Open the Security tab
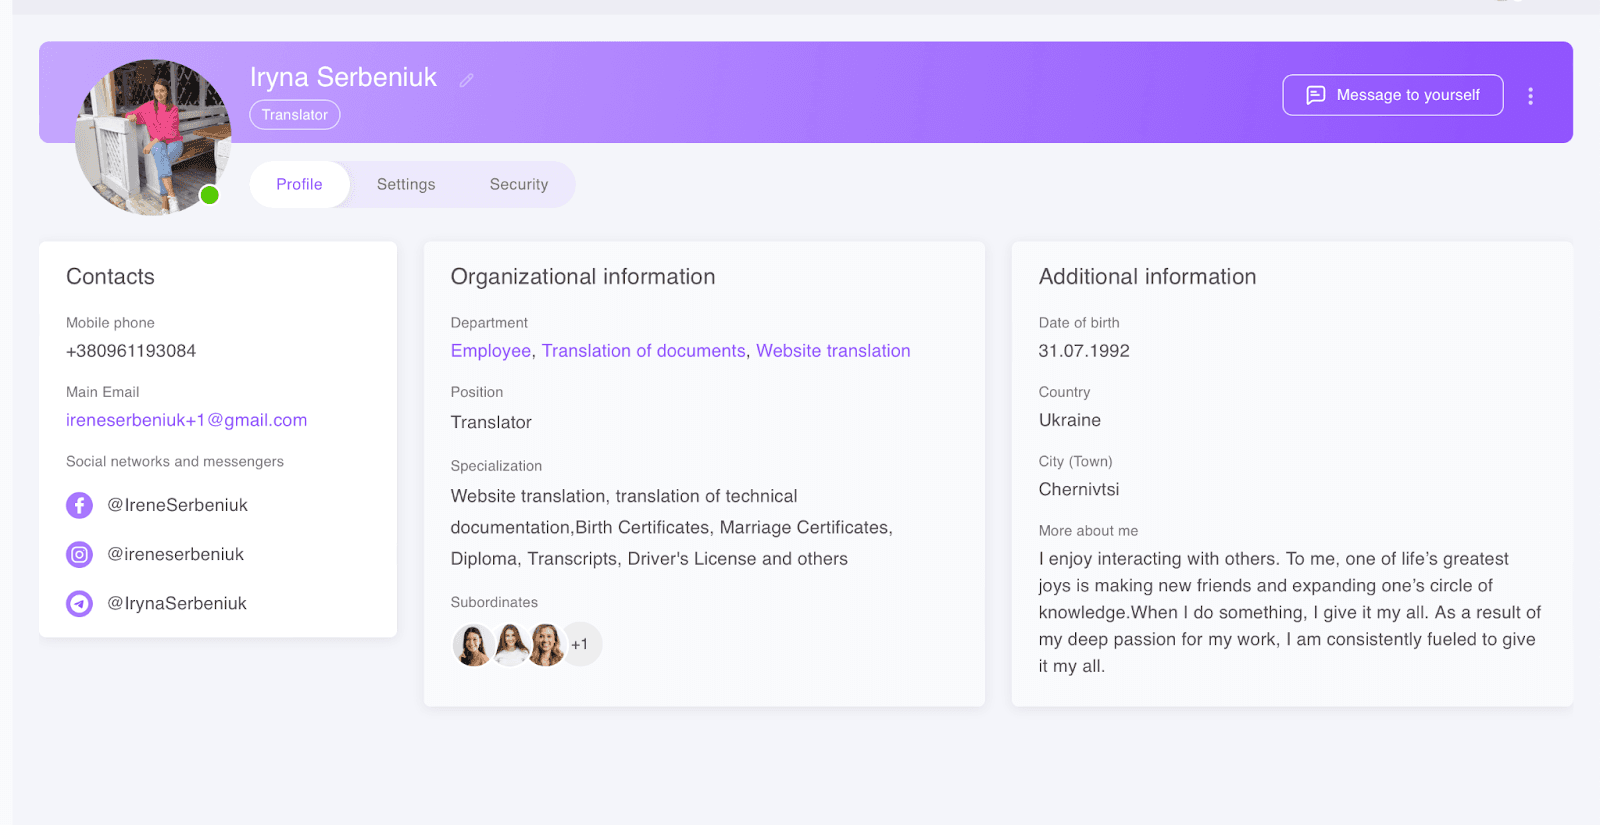 tap(518, 185)
